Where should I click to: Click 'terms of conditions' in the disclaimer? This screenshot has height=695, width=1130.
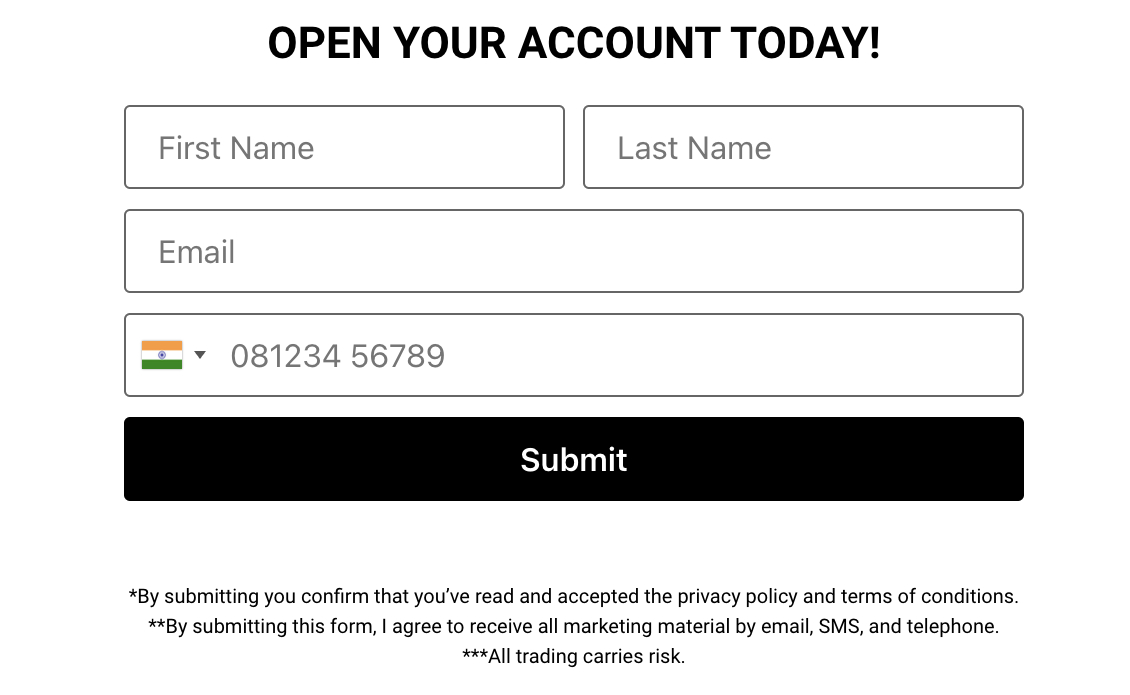929,597
